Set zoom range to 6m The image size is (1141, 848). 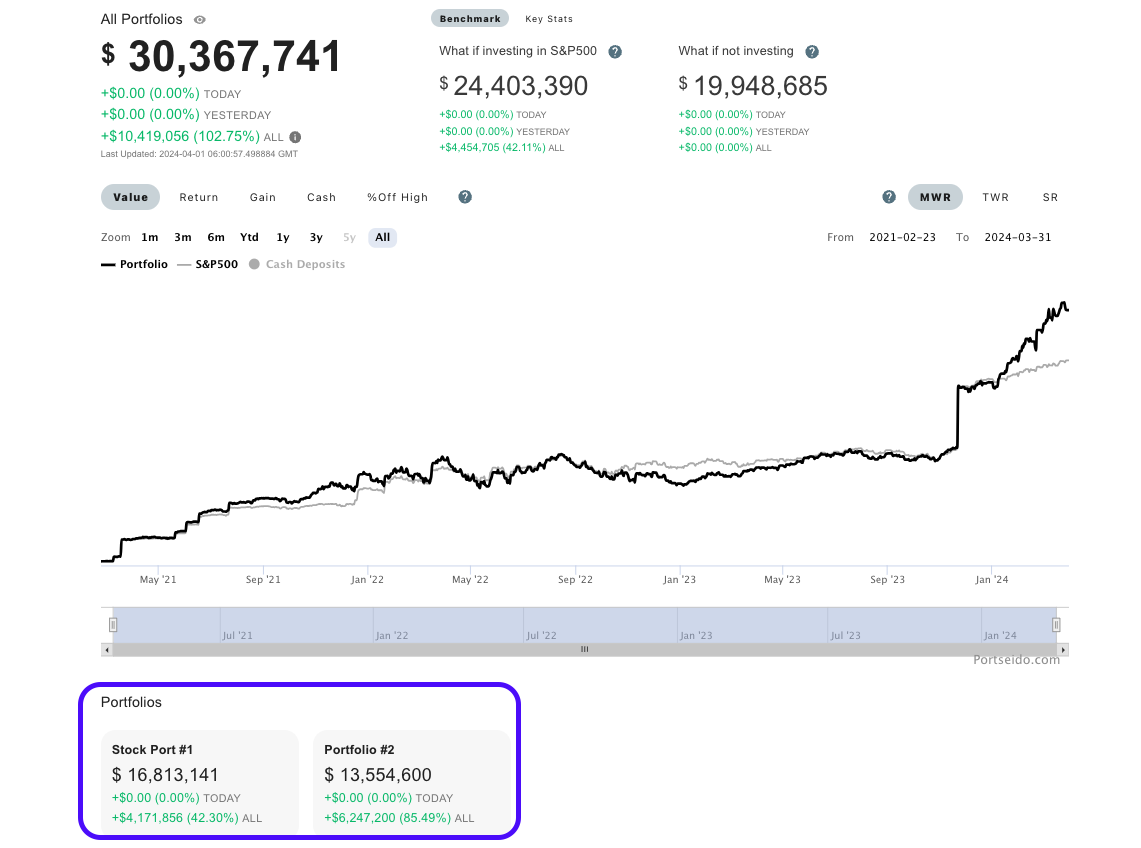pyautogui.click(x=216, y=238)
